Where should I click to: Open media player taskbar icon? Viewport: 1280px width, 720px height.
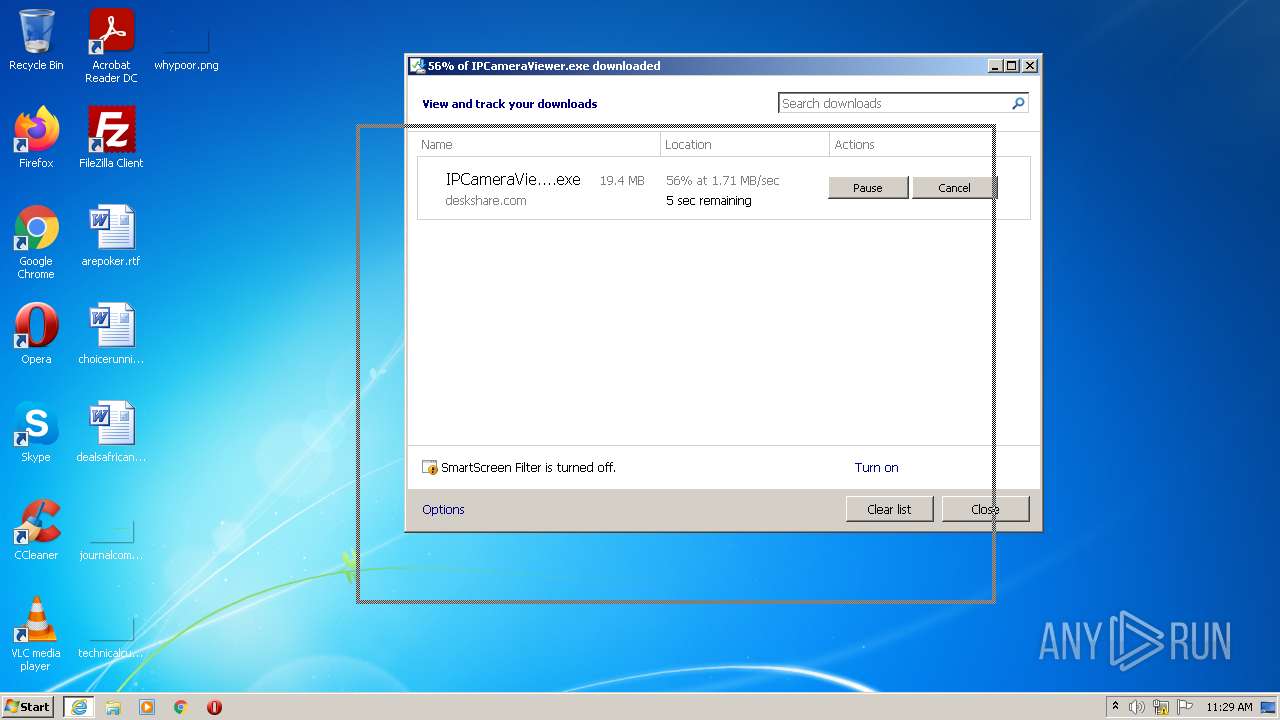[147, 707]
